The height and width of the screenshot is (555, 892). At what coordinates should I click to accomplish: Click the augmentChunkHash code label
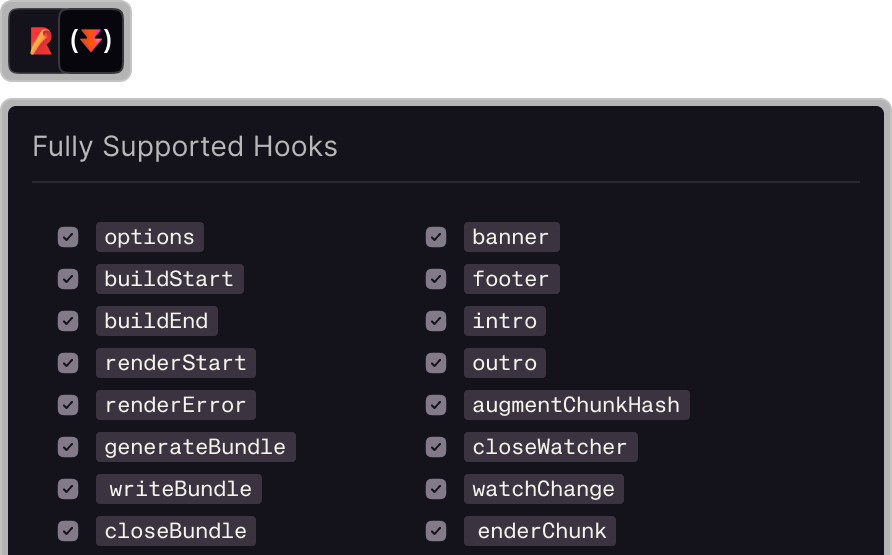point(576,405)
